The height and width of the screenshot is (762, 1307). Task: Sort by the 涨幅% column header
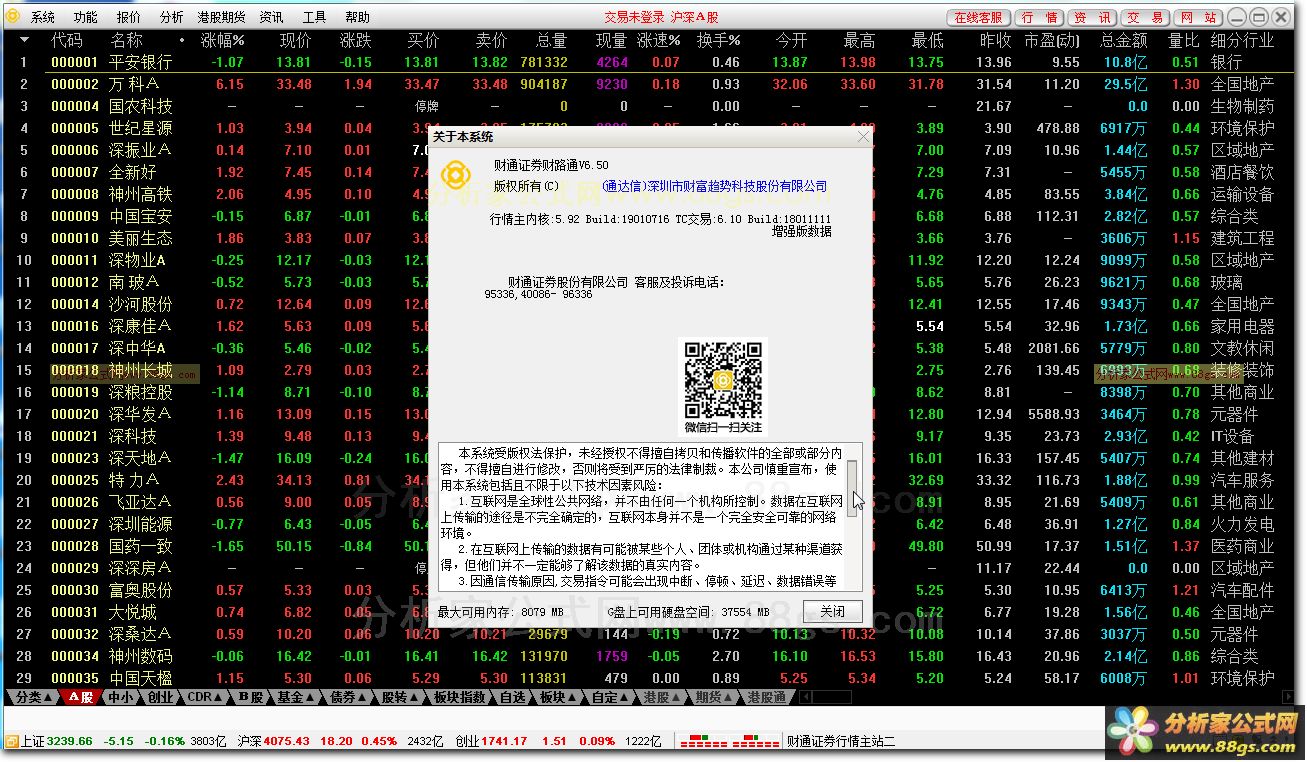(222, 41)
